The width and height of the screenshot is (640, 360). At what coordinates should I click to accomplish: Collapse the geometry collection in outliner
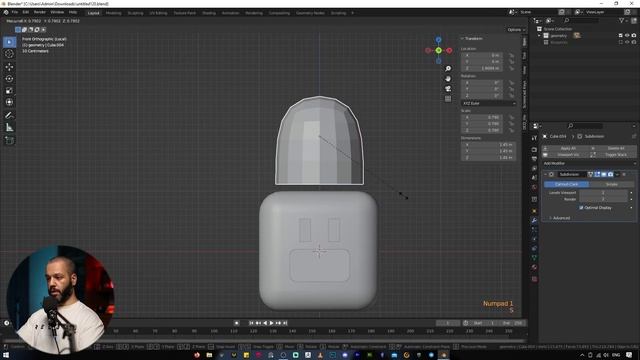point(539,36)
